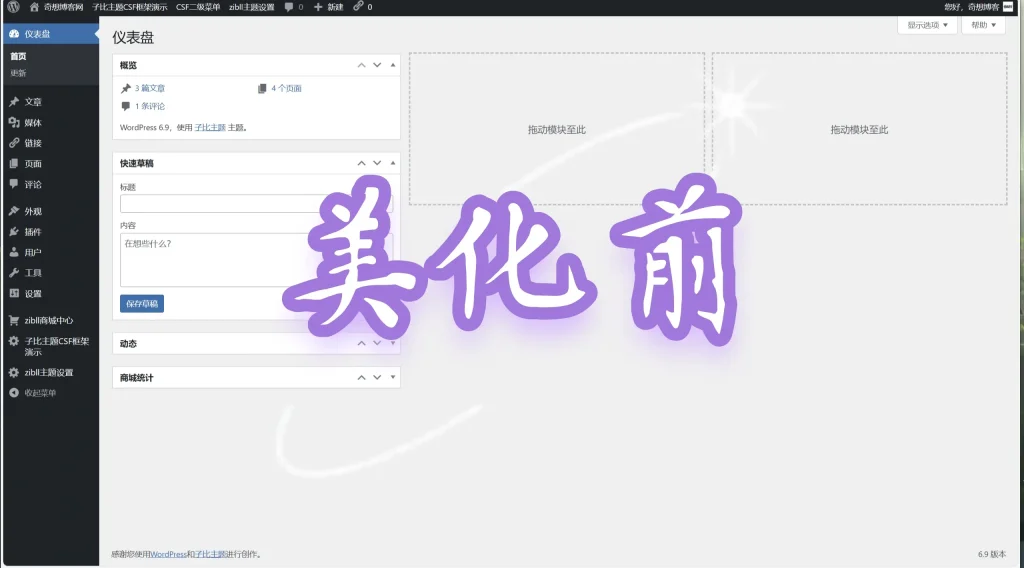Screen dimensions: 1024x568
Task: Click the link icon in admin bar
Action: [358, 7]
